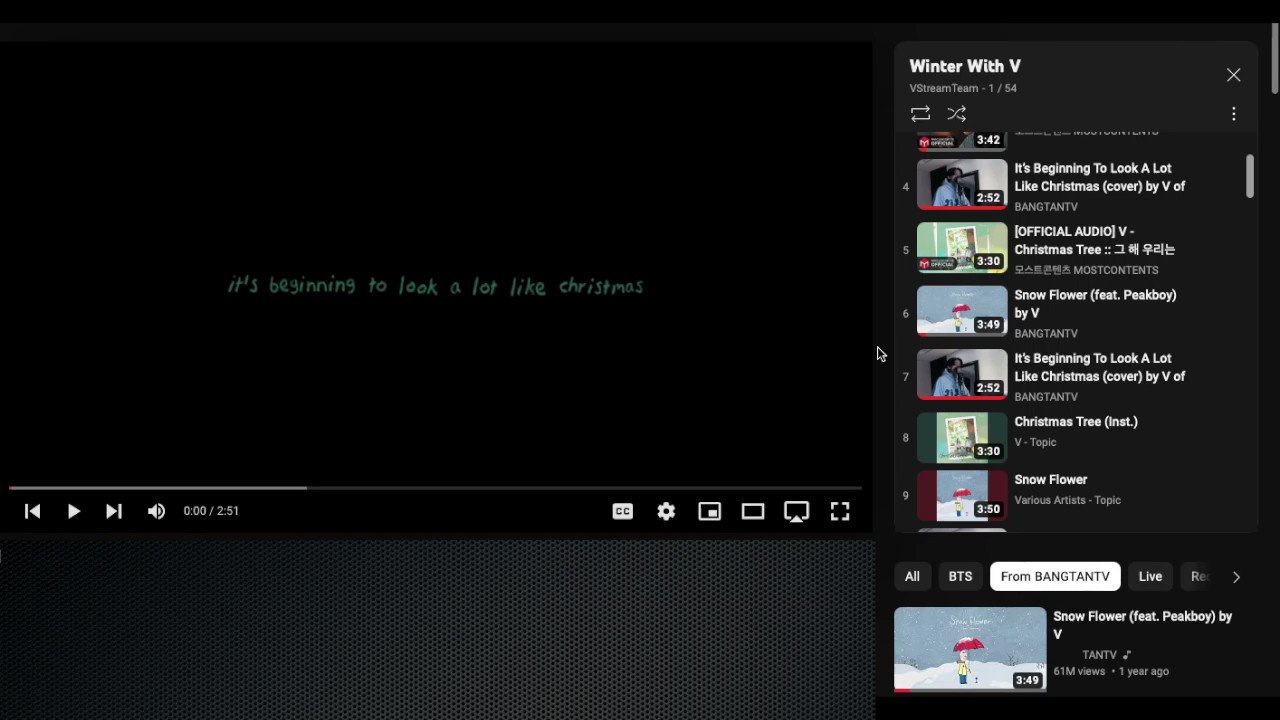Select the All filter chip
1280x720 pixels.
912,577
